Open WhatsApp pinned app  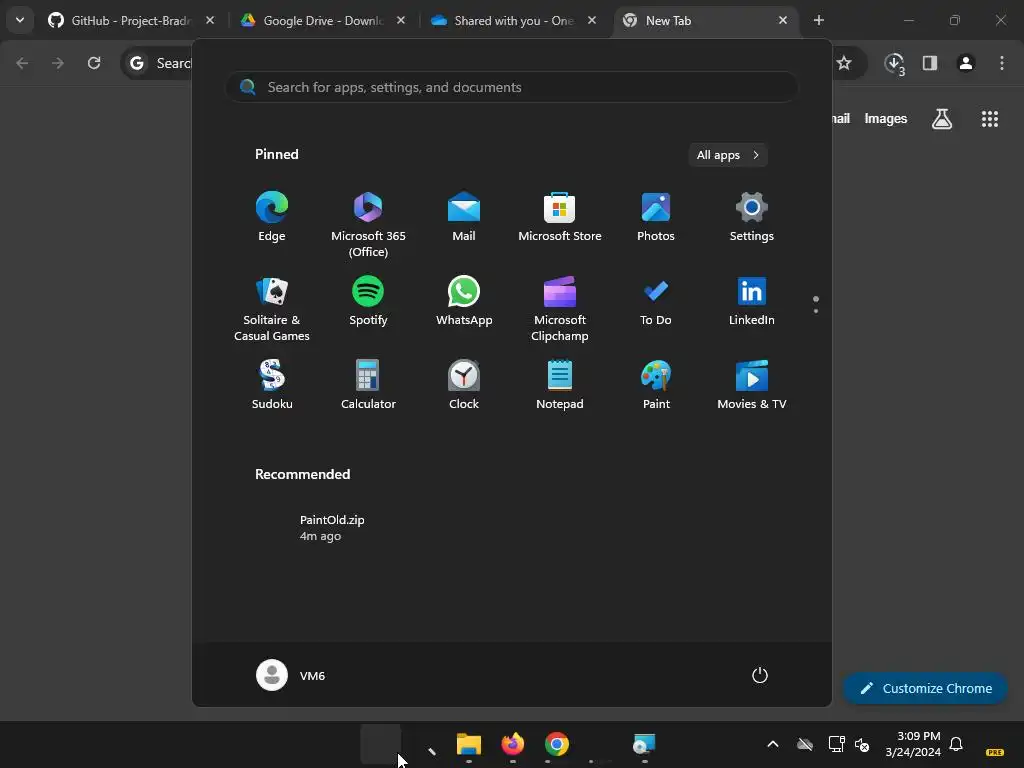coord(464,301)
